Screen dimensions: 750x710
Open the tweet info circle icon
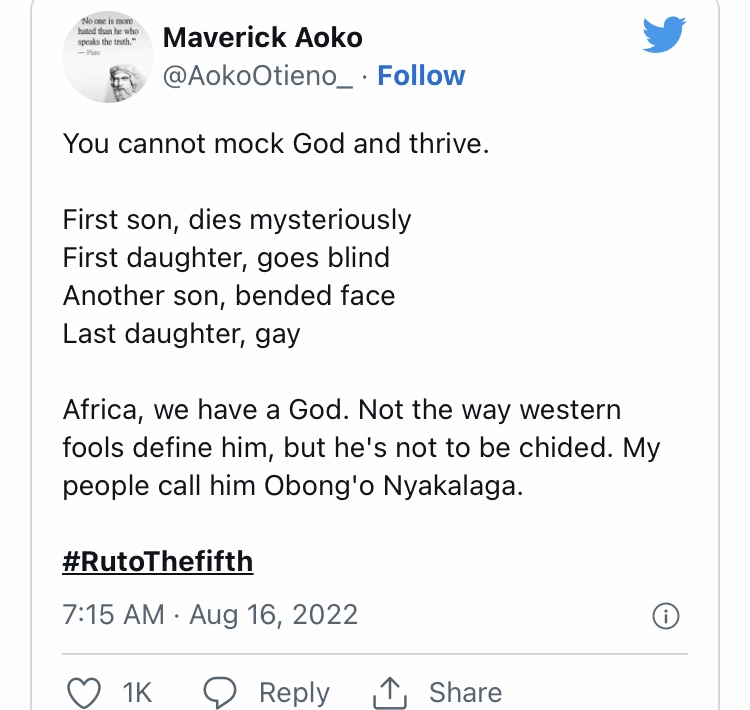[665, 616]
